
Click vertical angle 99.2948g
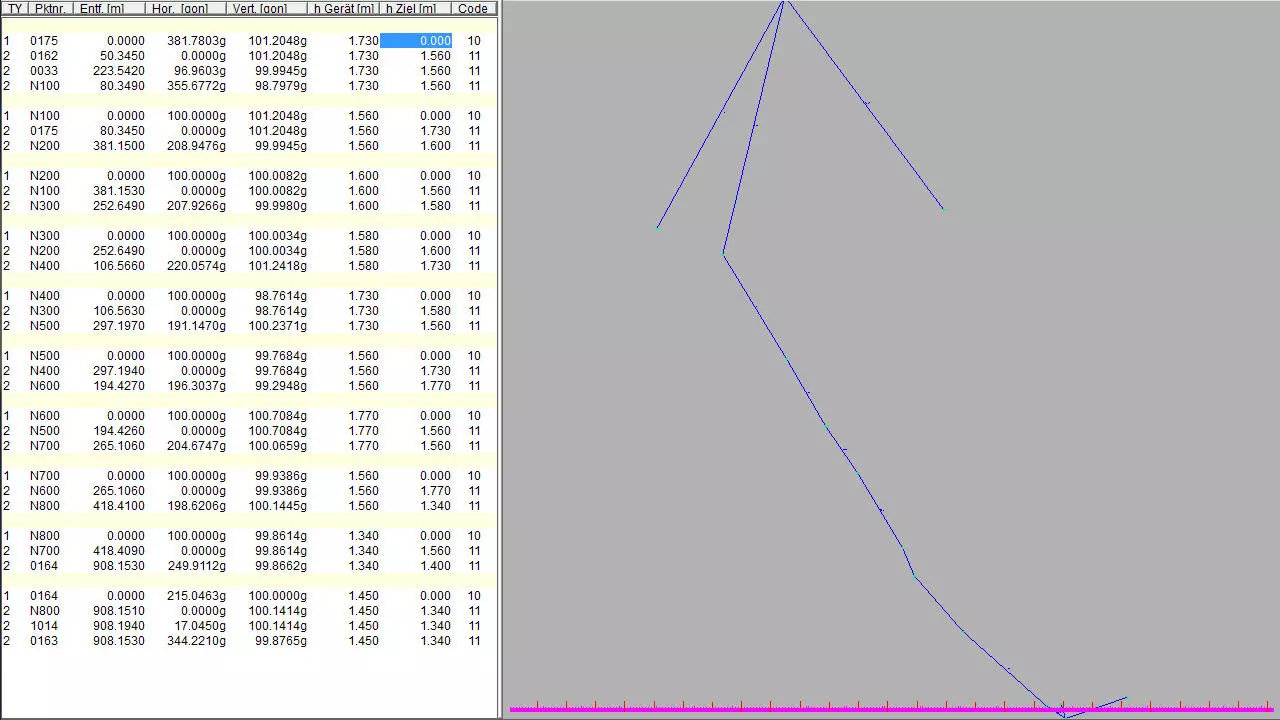[280, 386]
